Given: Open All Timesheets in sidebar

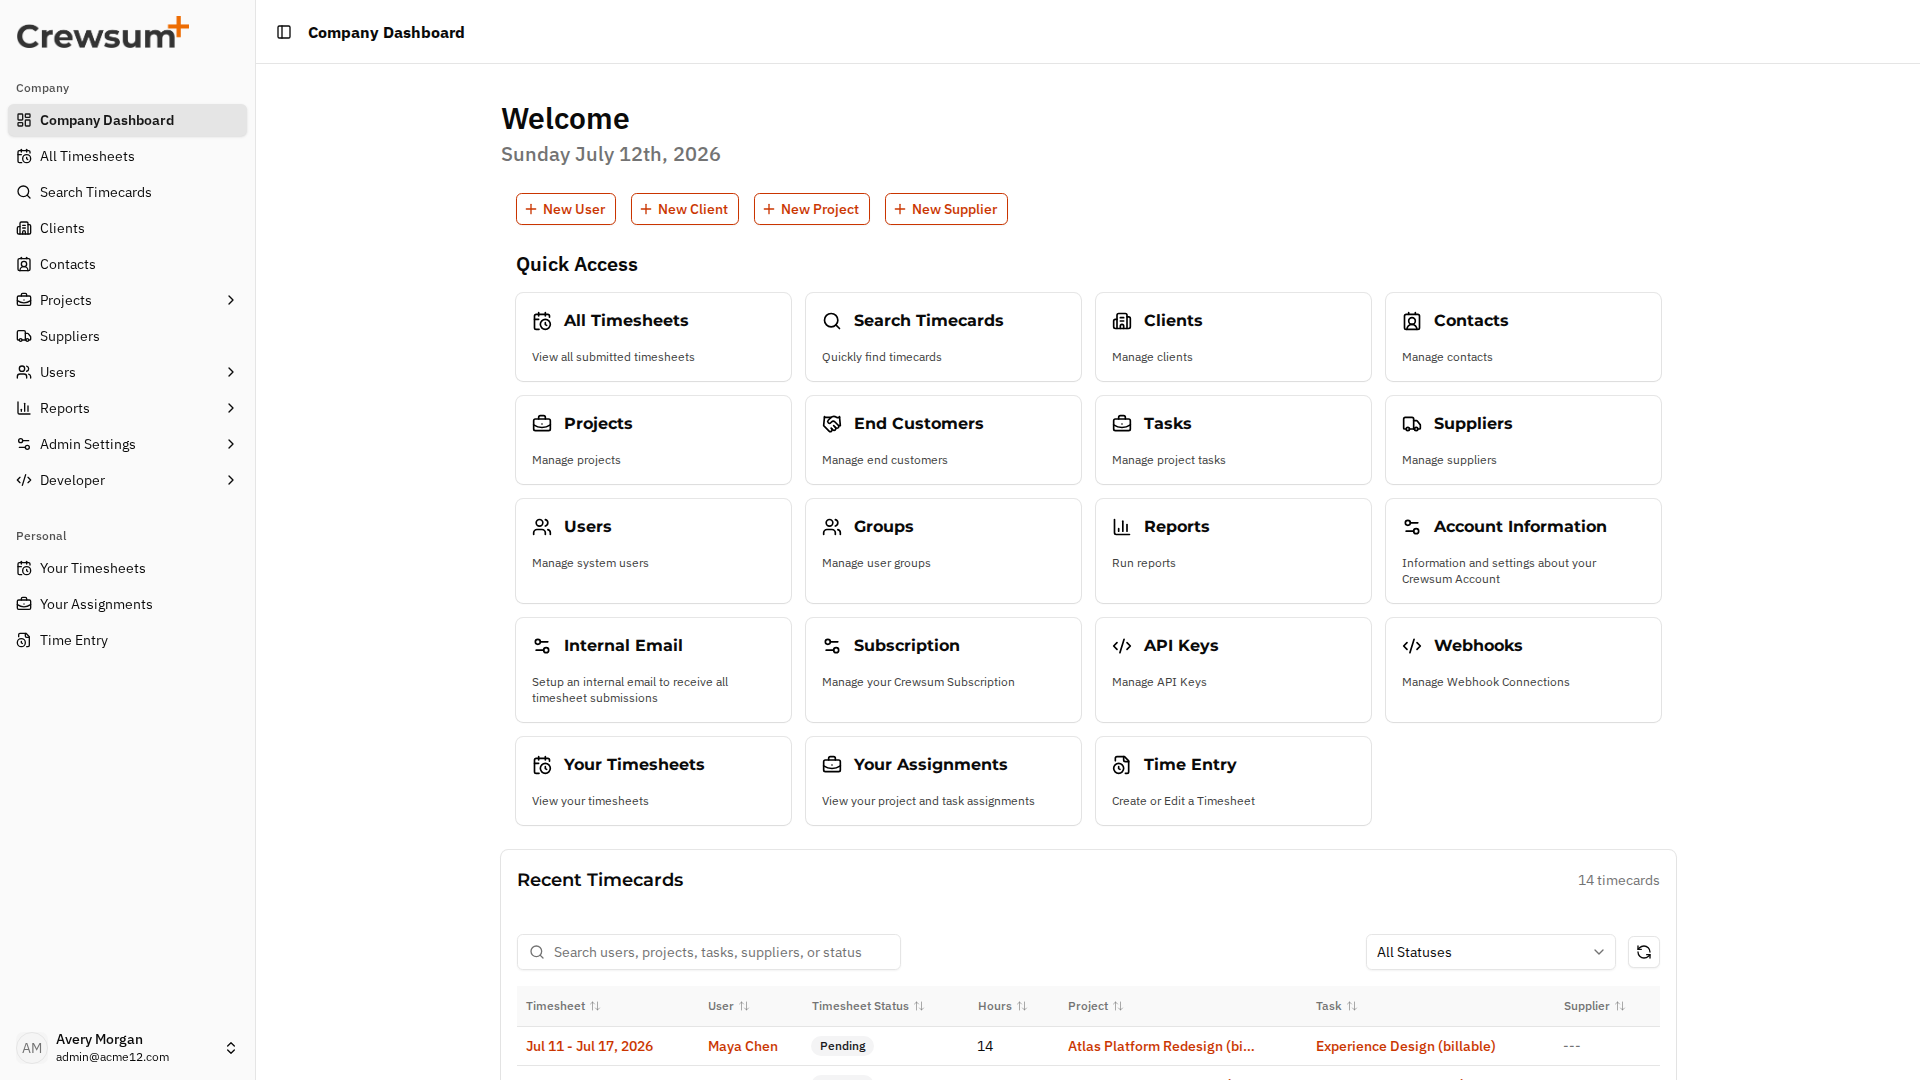Looking at the screenshot, I should coord(127,156).
